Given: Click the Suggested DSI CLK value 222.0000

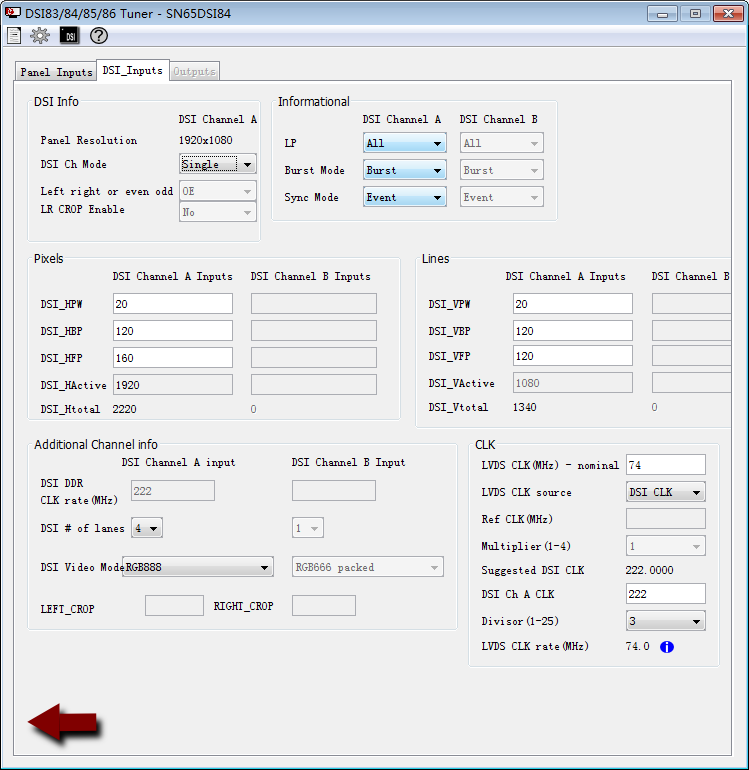Looking at the screenshot, I should point(649,570).
